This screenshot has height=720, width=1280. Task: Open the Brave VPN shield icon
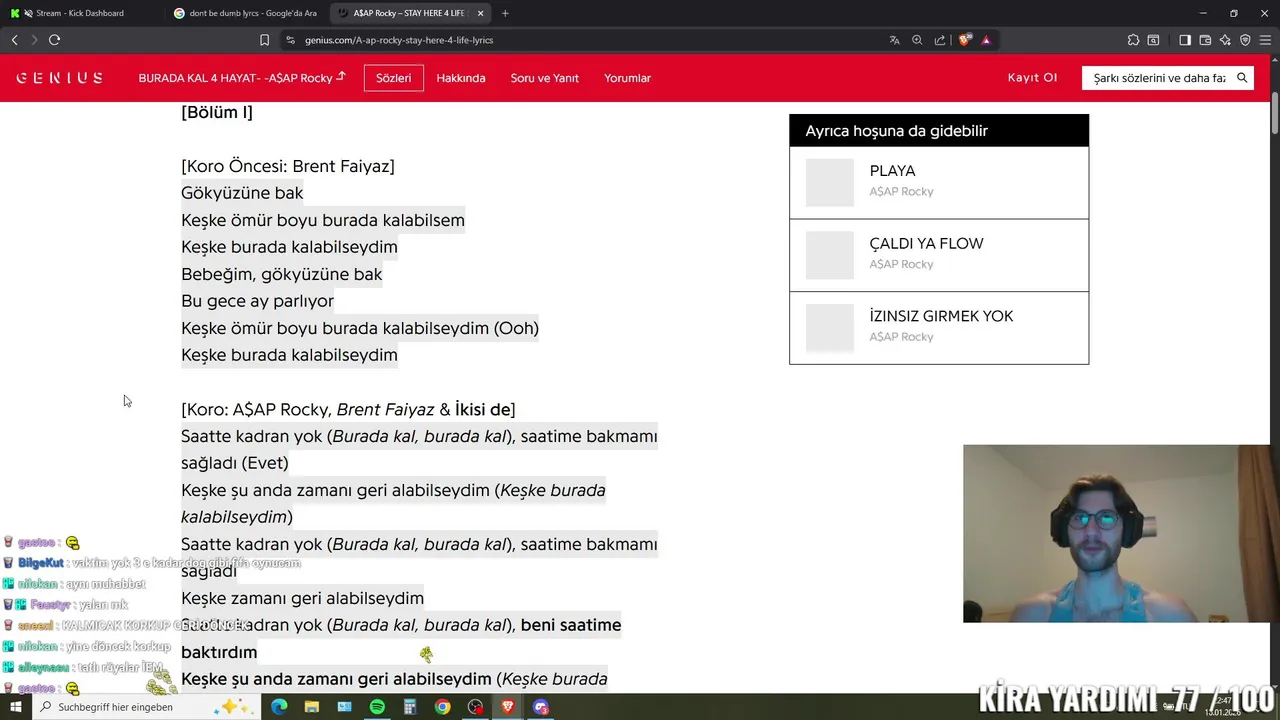[x=1245, y=40]
